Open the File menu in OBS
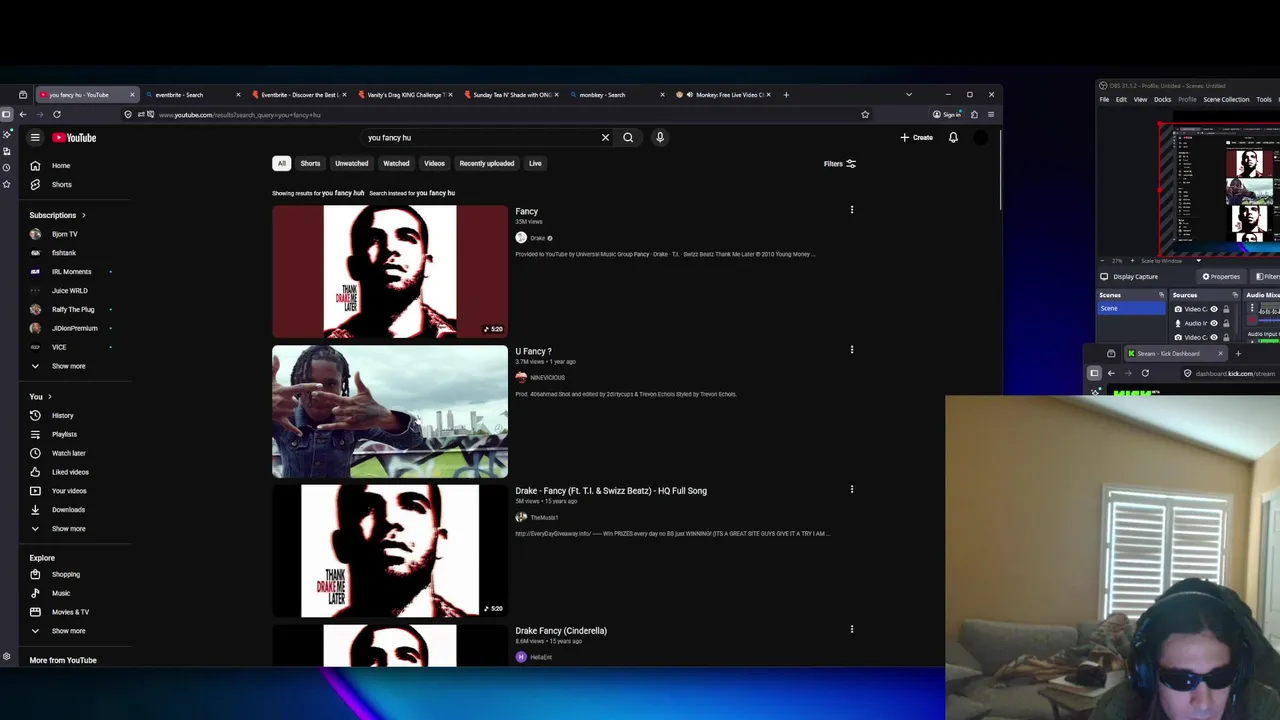This screenshot has height=720, width=1280. [x=1104, y=100]
